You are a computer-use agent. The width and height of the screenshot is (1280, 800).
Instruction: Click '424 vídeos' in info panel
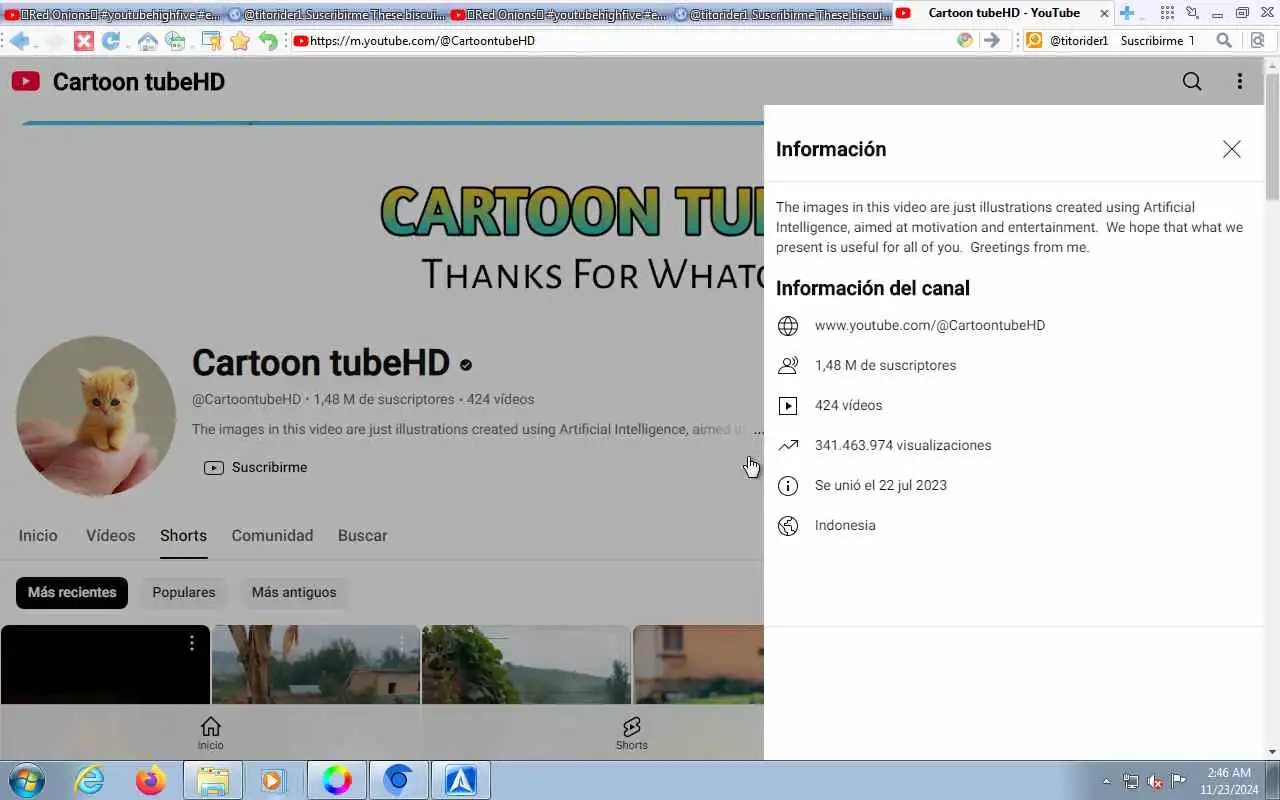pyautogui.click(x=848, y=406)
